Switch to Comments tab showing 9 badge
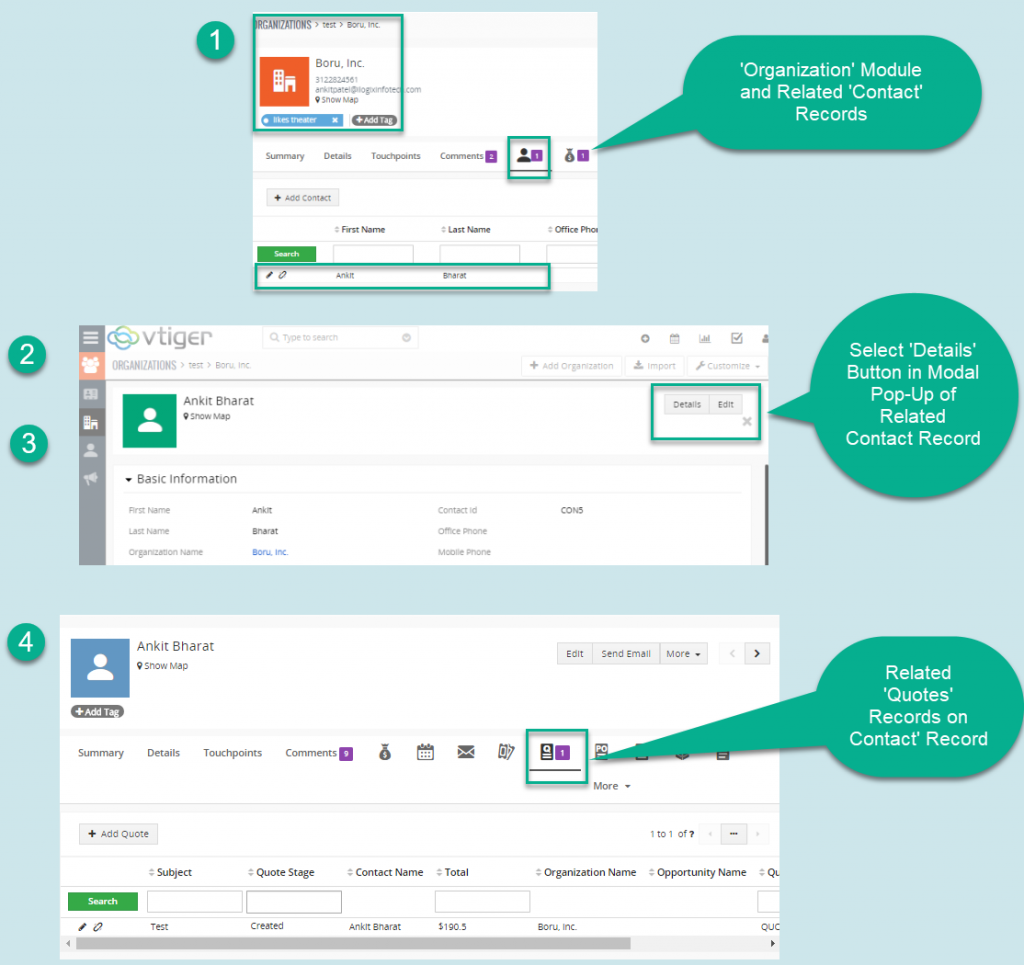This screenshot has height=965, width=1024. tap(317, 753)
